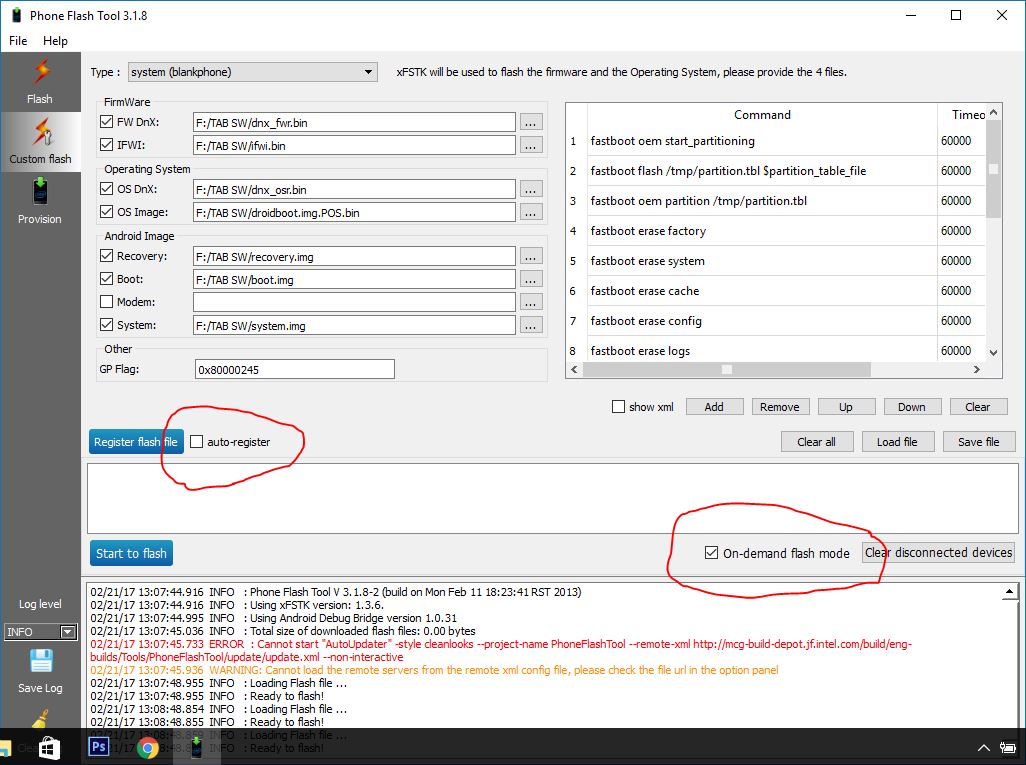Click the Add command button
This screenshot has height=765, width=1026.
[x=715, y=407]
